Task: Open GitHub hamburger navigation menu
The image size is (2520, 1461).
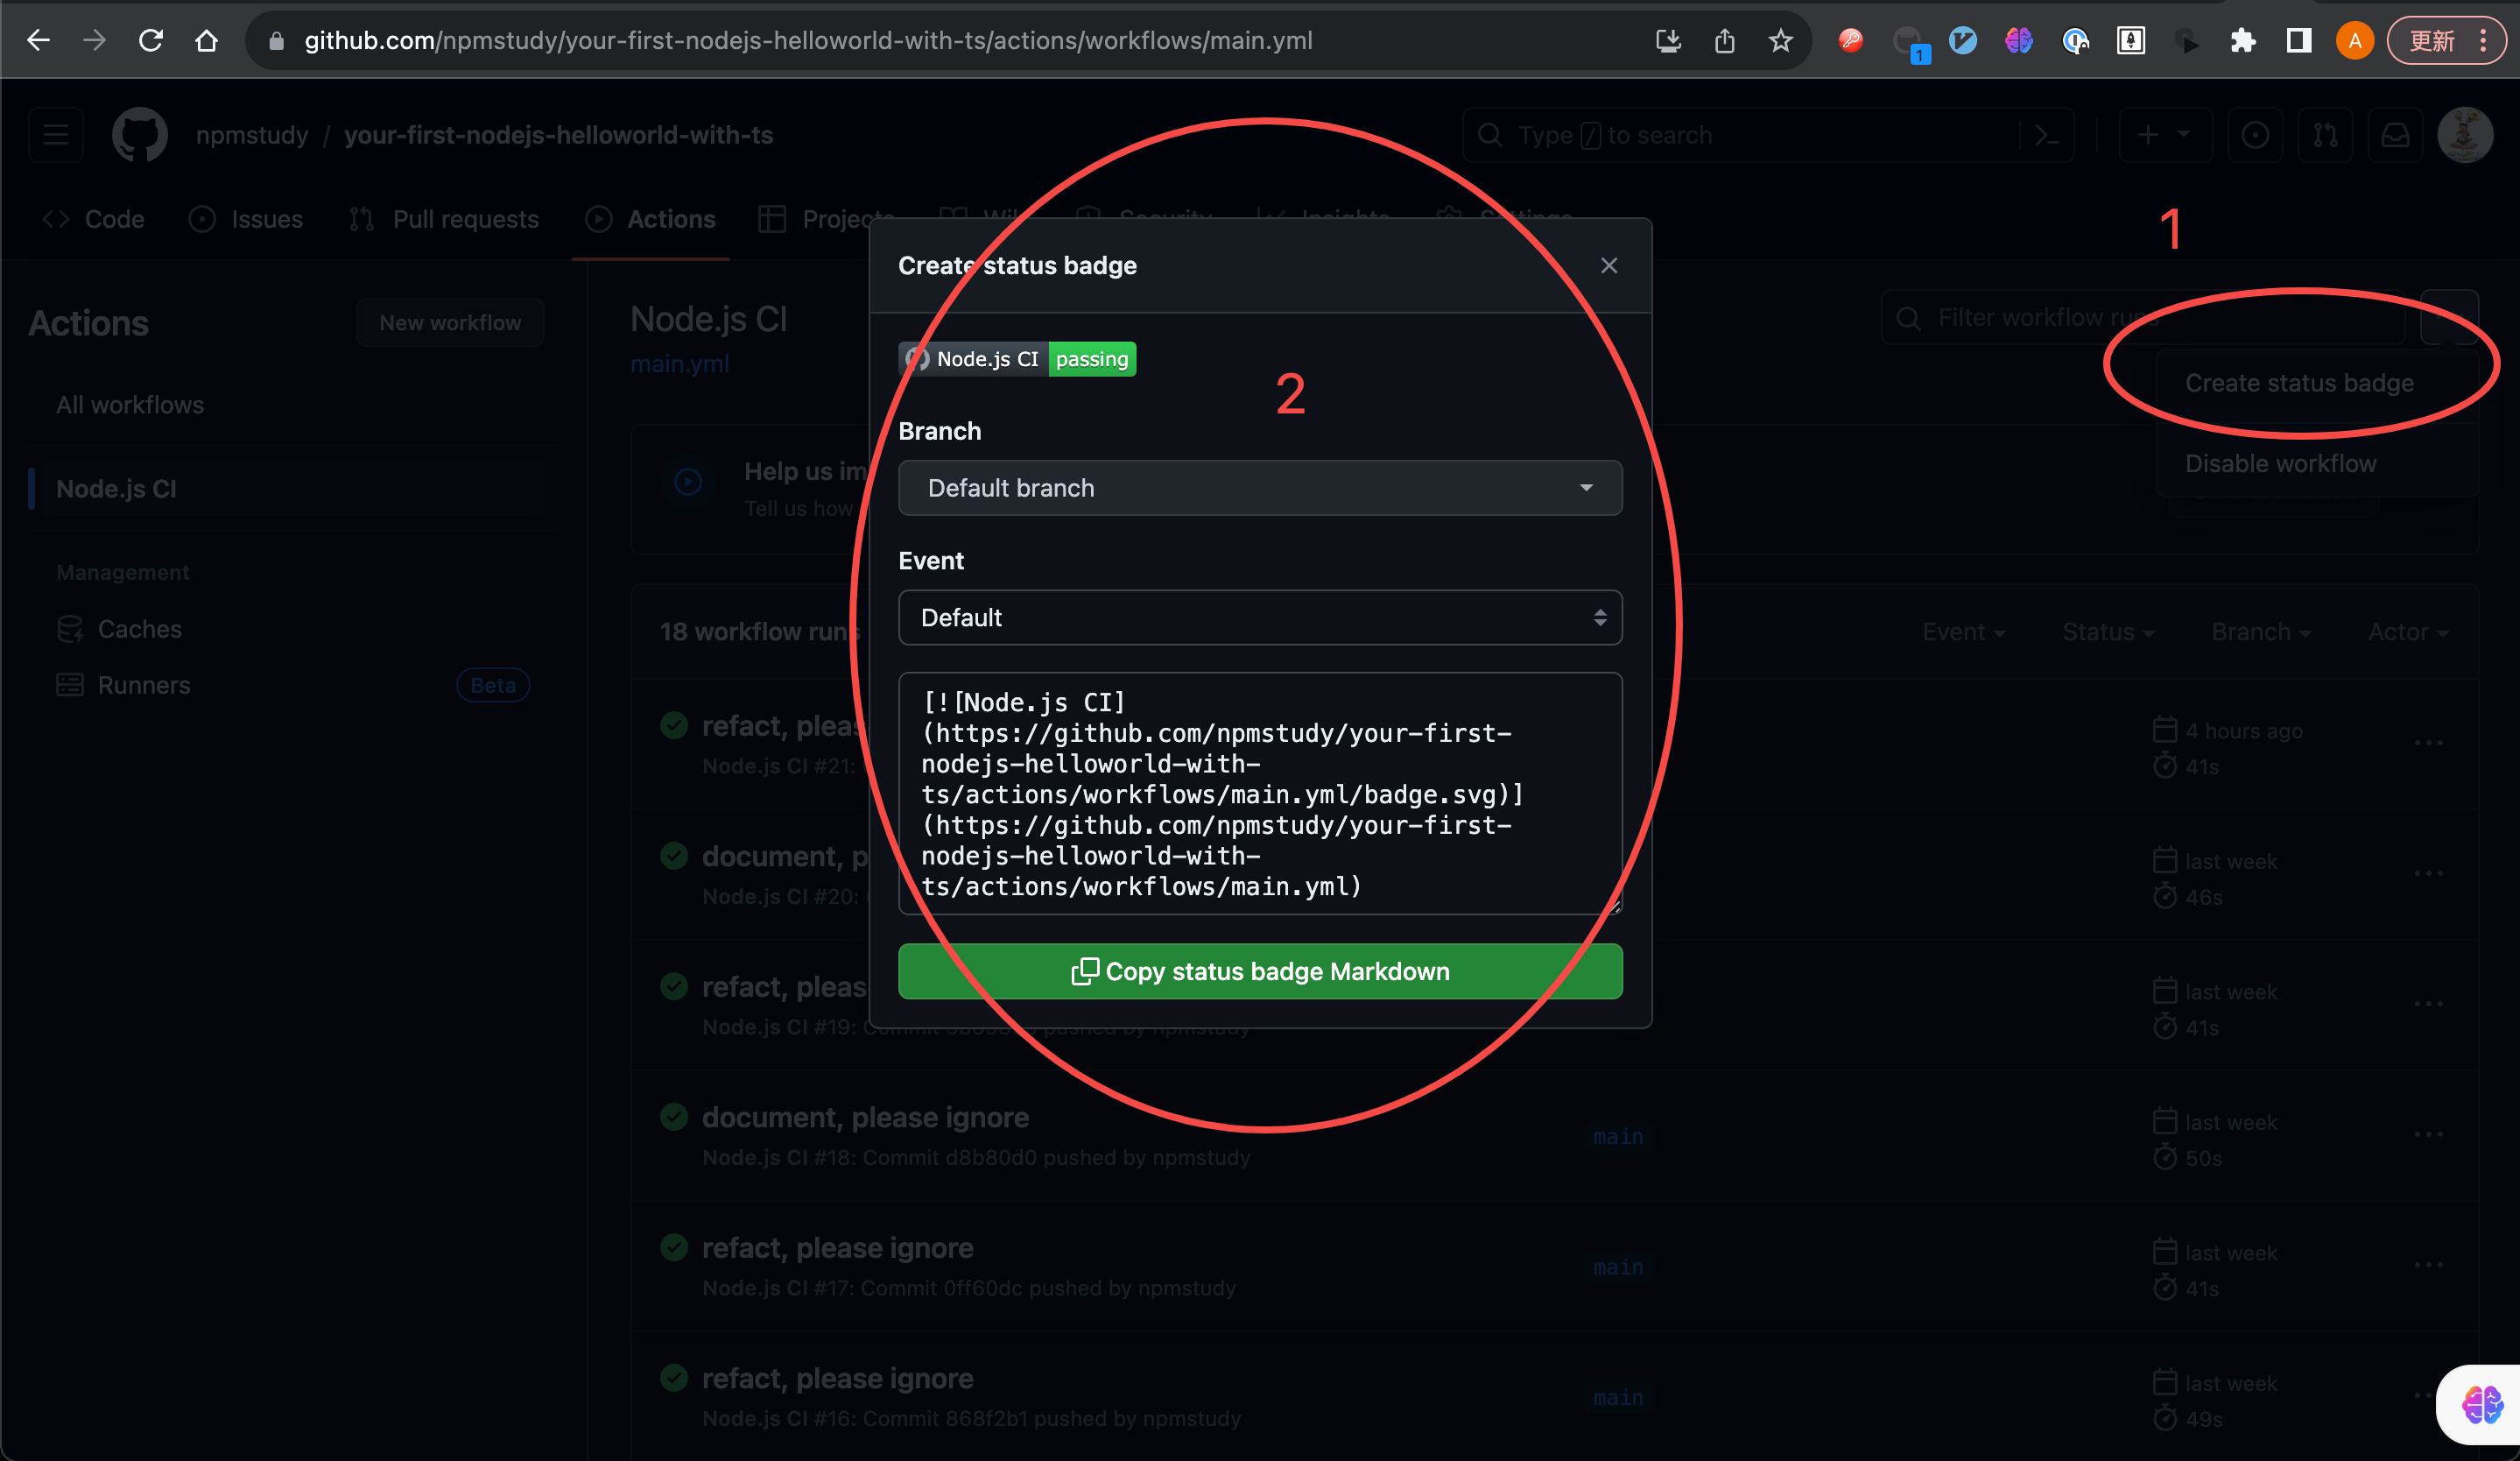Action: click(x=56, y=135)
